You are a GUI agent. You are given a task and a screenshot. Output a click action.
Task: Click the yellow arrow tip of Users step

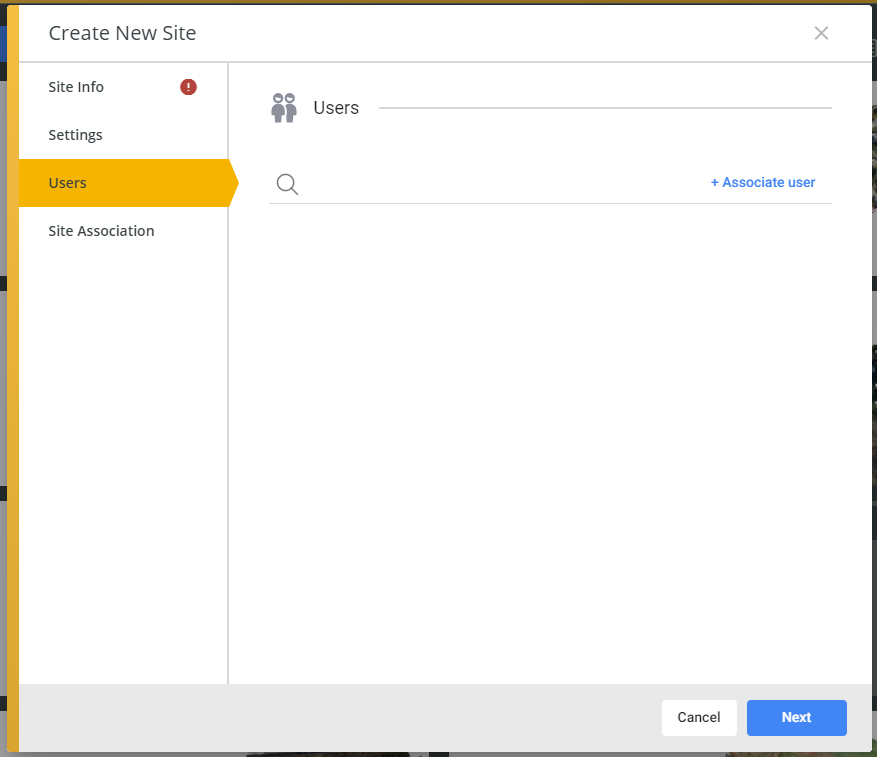point(233,183)
